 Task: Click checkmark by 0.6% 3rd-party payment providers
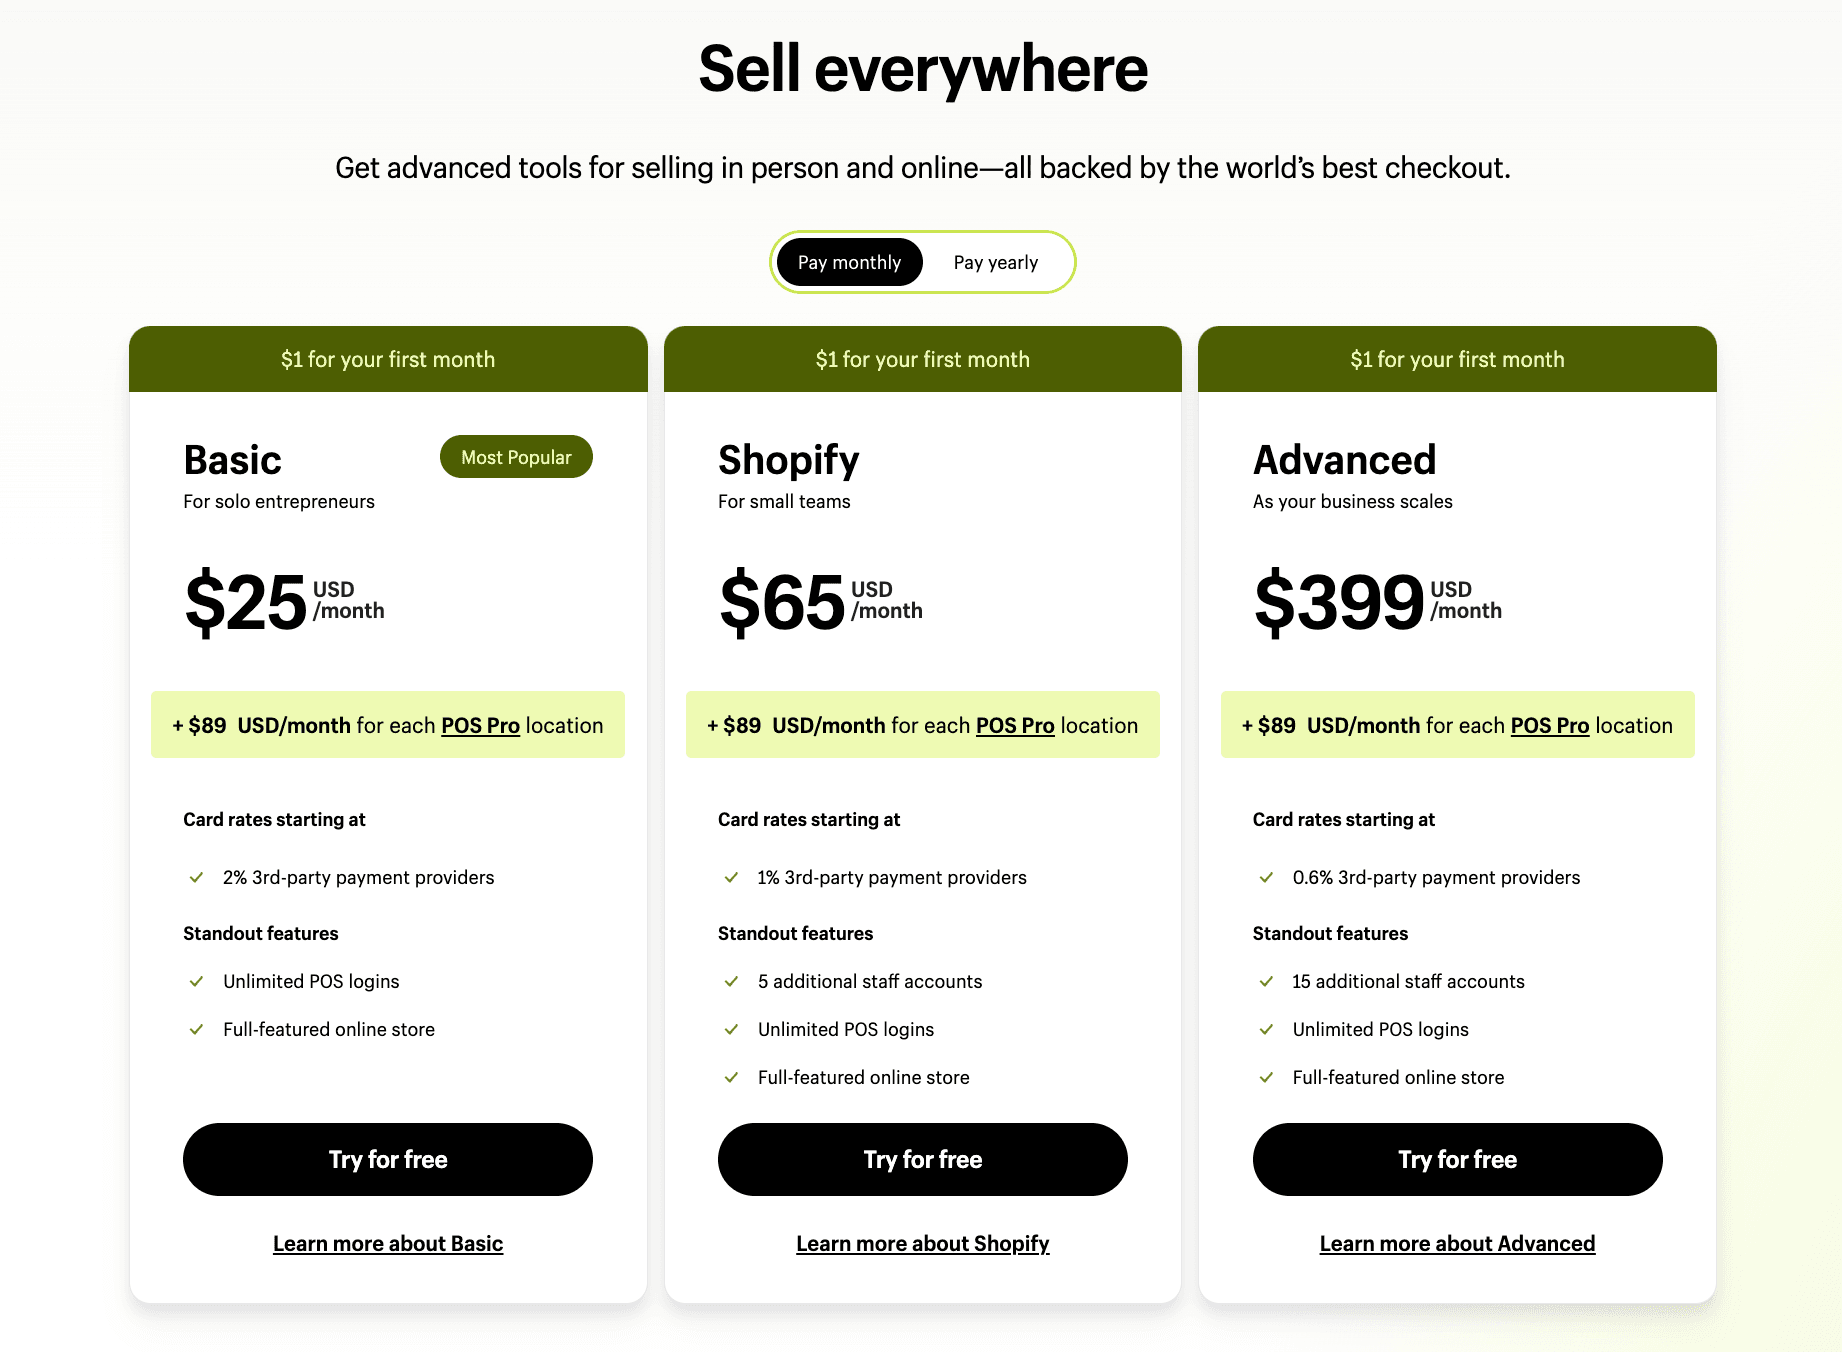1267,877
